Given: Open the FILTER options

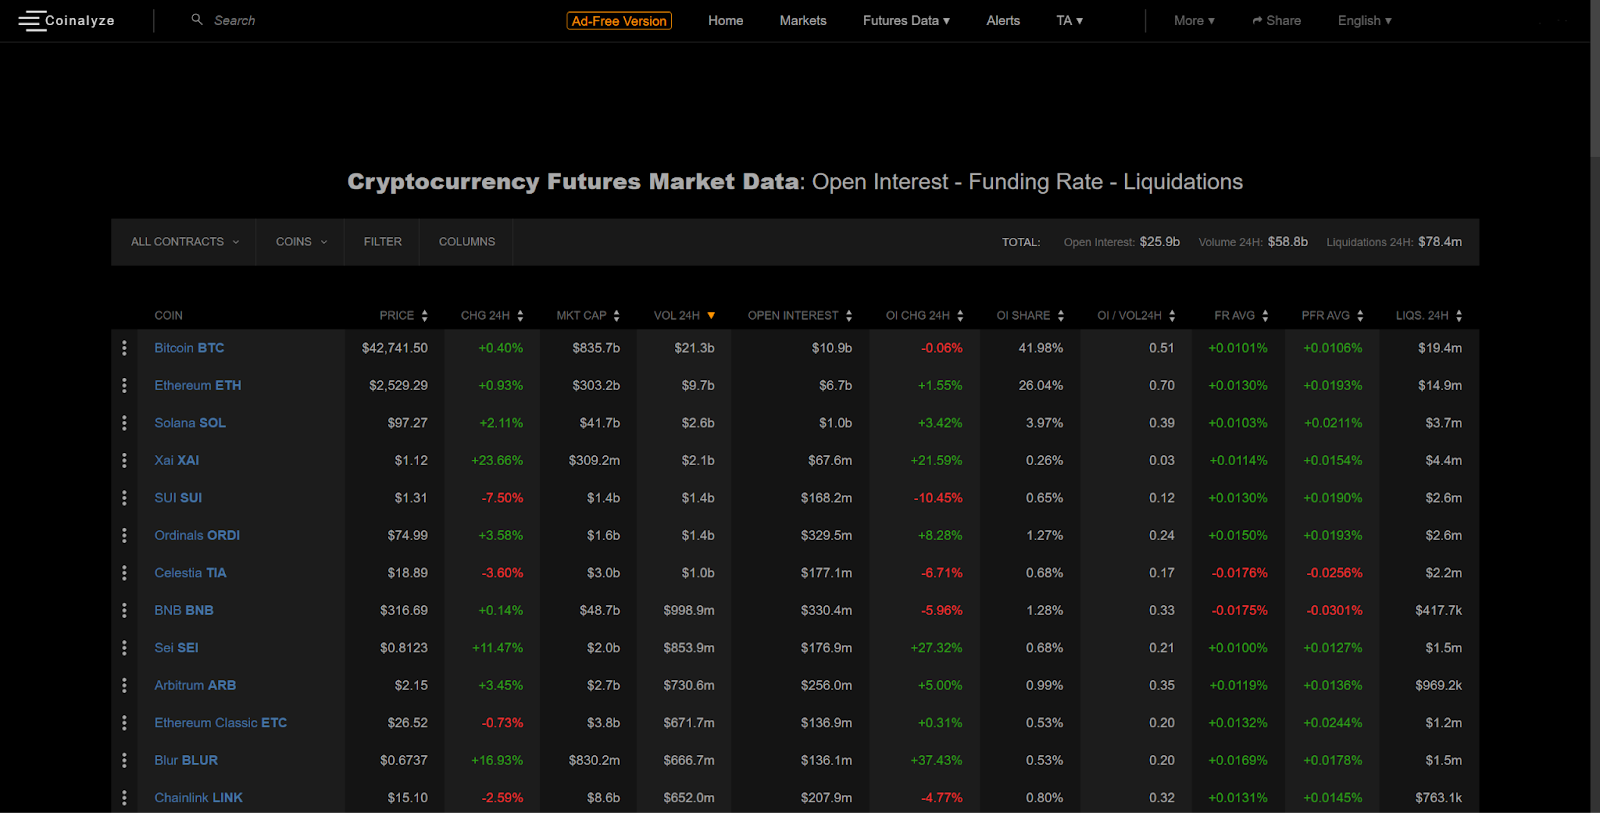Looking at the screenshot, I should 382,242.
